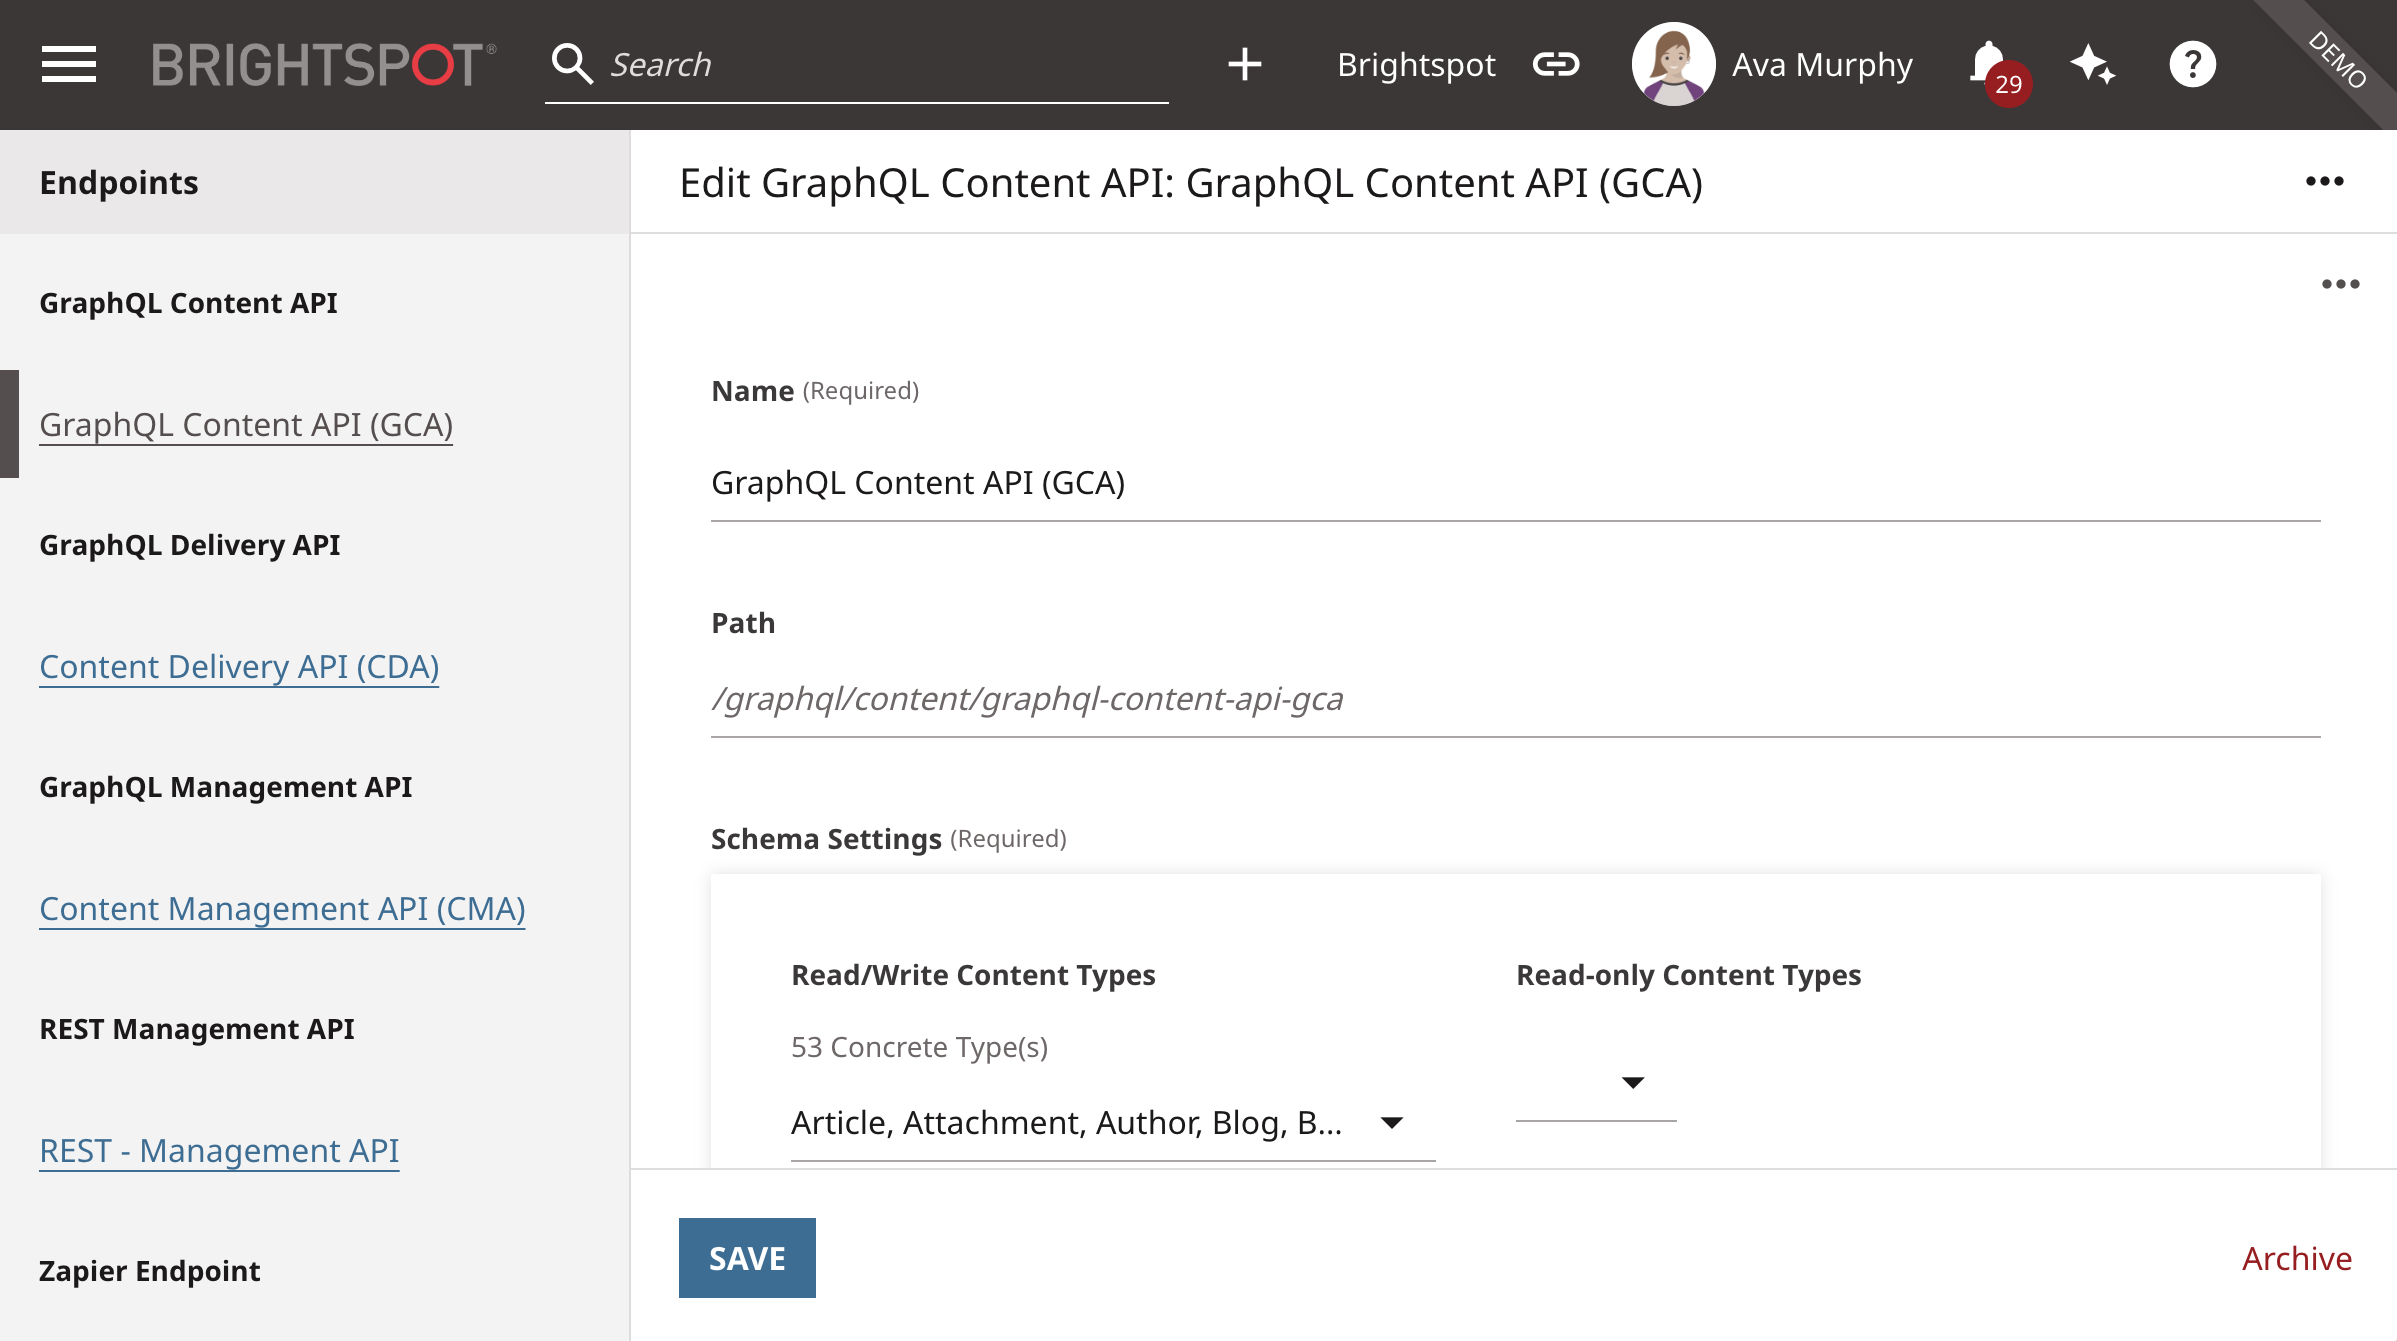Viewport: 2397px width, 1341px height.
Task: Click the plus create-new icon
Action: (1244, 65)
